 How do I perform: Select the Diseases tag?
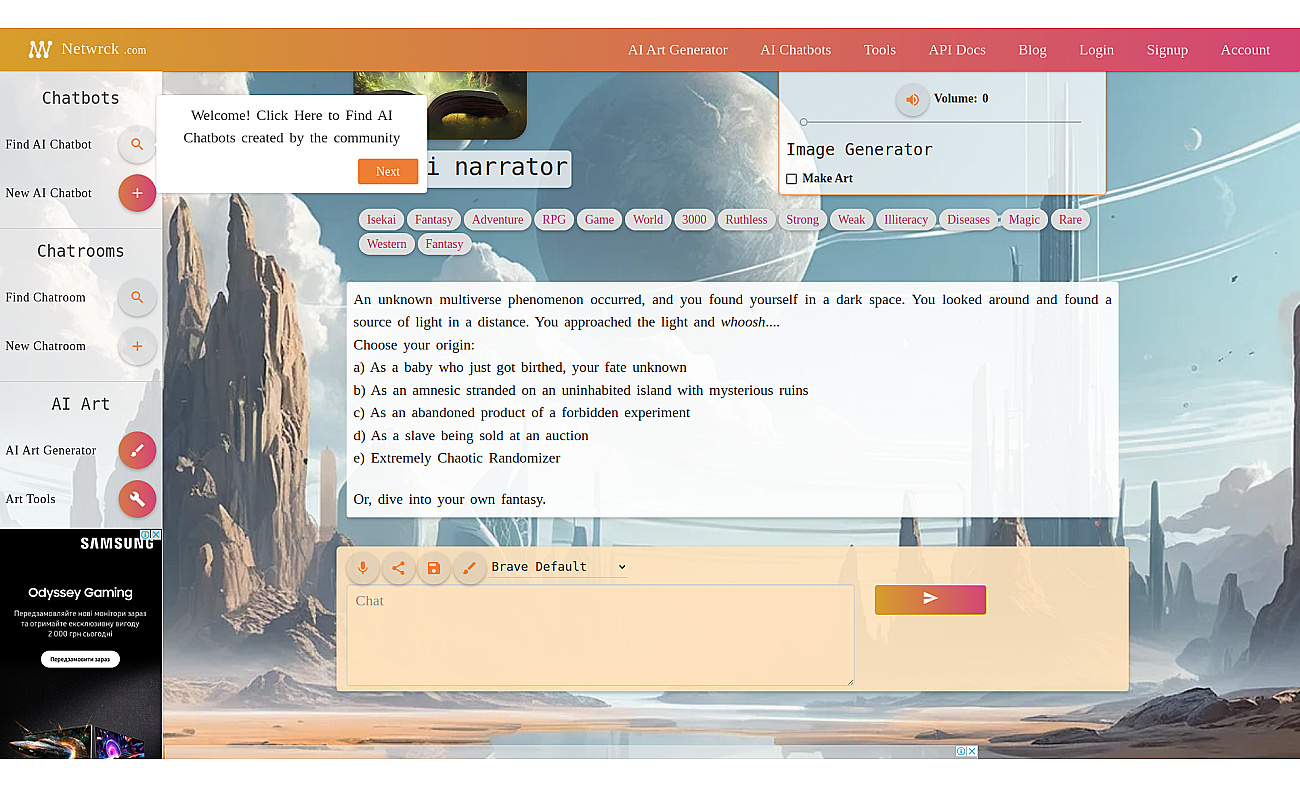click(968, 220)
